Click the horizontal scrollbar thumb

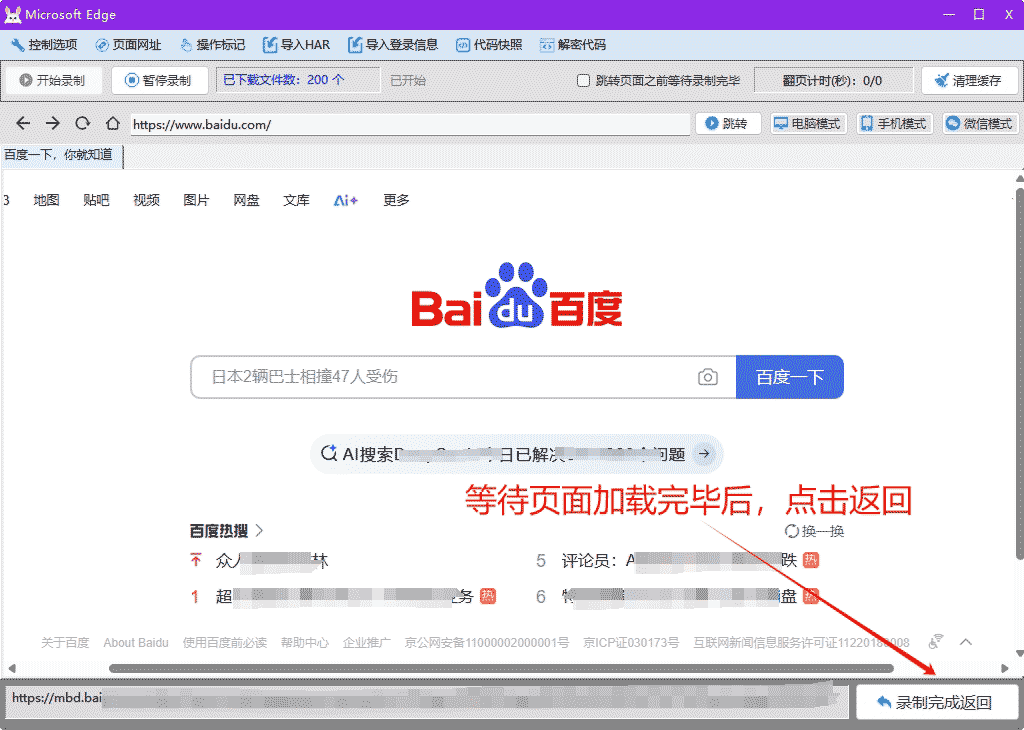pyautogui.click(x=501, y=668)
